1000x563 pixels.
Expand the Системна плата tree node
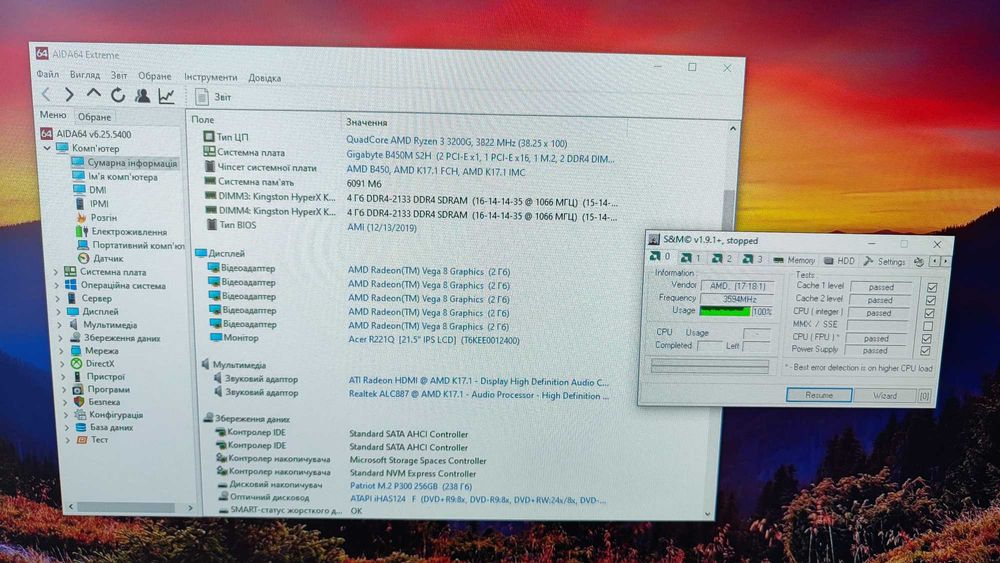[56, 272]
